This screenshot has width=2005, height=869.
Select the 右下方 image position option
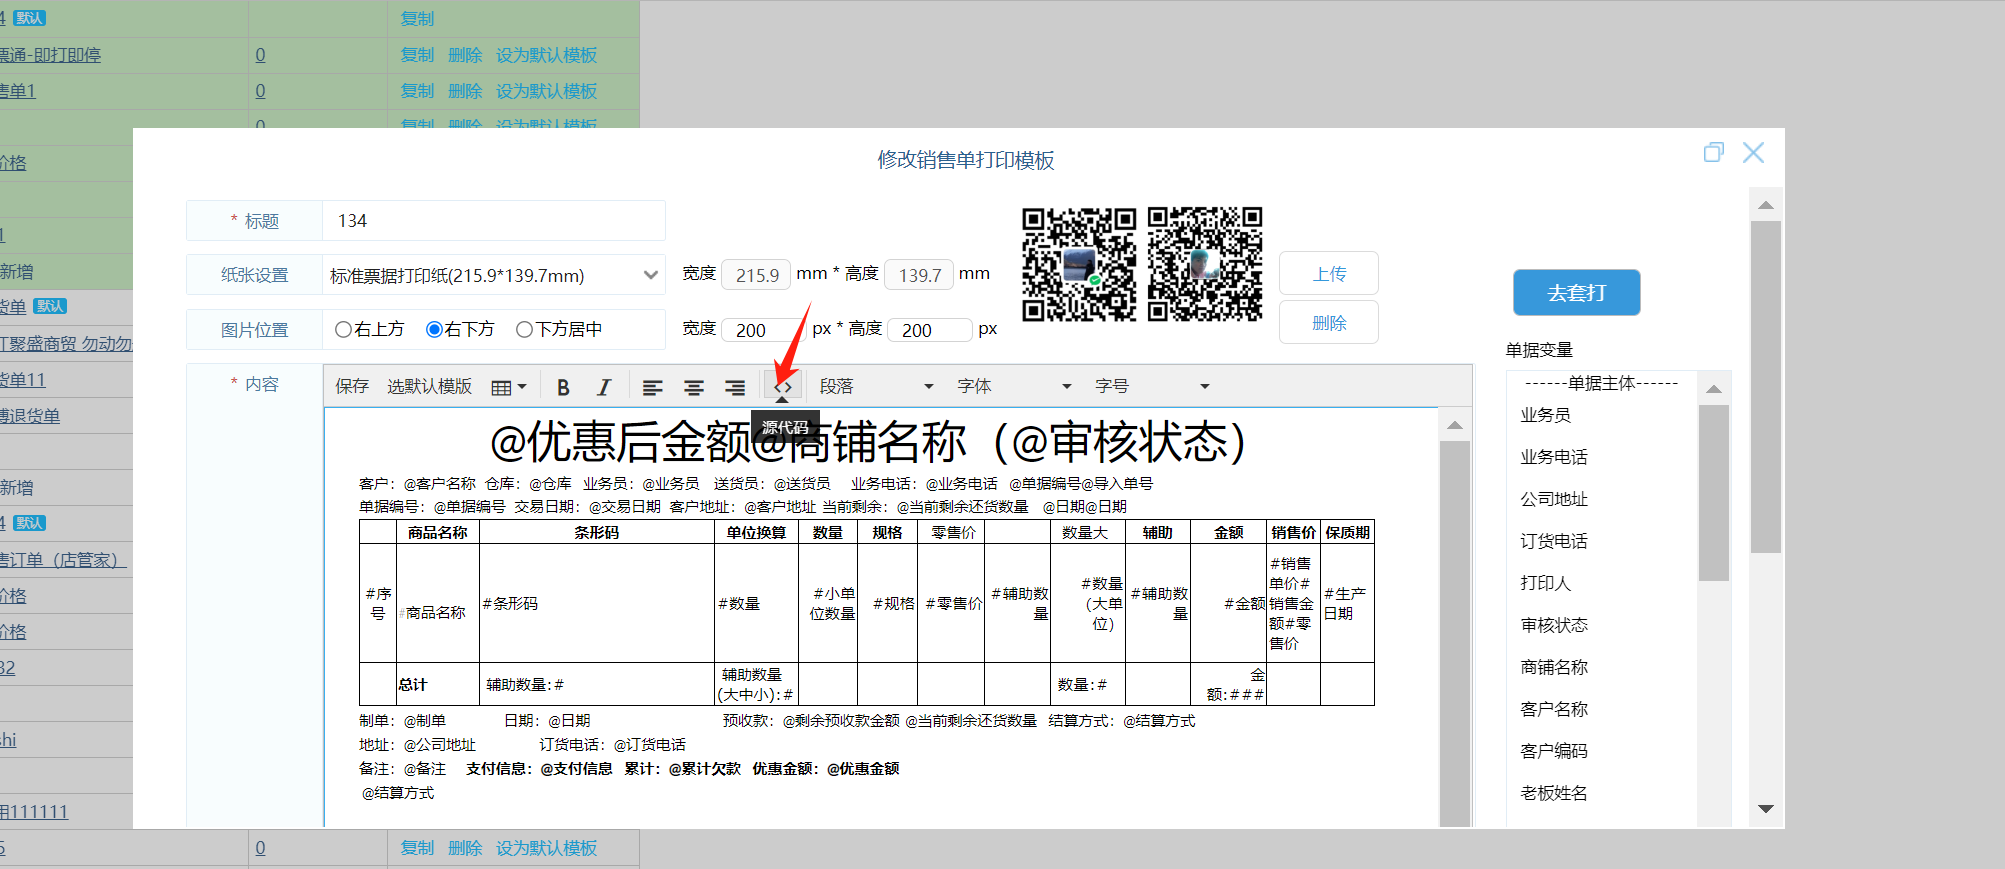click(x=434, y=330)
